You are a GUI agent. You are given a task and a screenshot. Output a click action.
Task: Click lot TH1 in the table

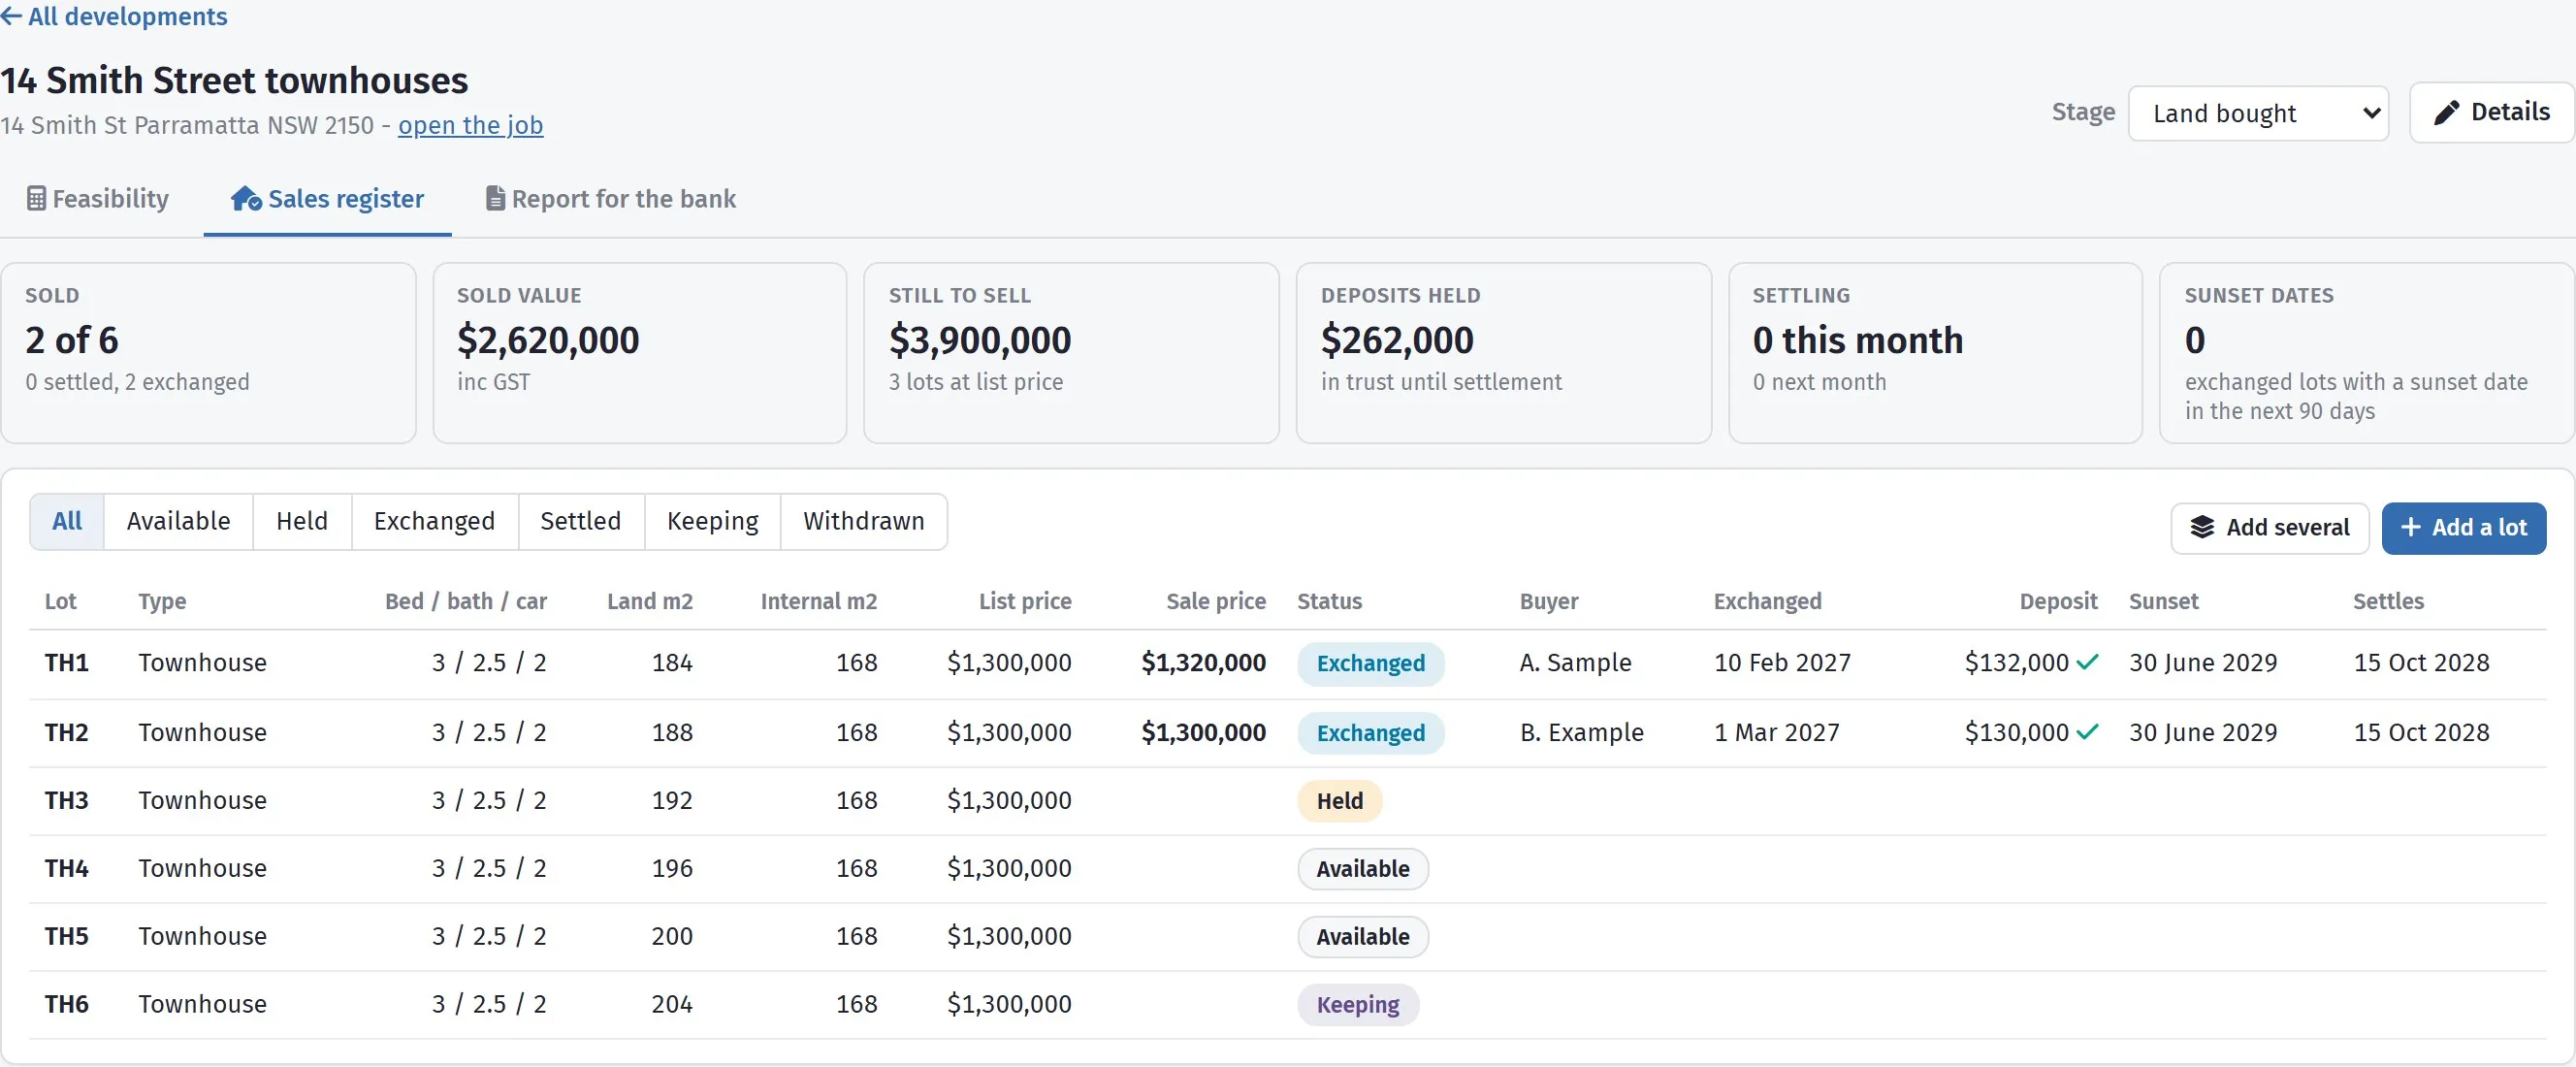pyautogui.click(x=67, y=662)
